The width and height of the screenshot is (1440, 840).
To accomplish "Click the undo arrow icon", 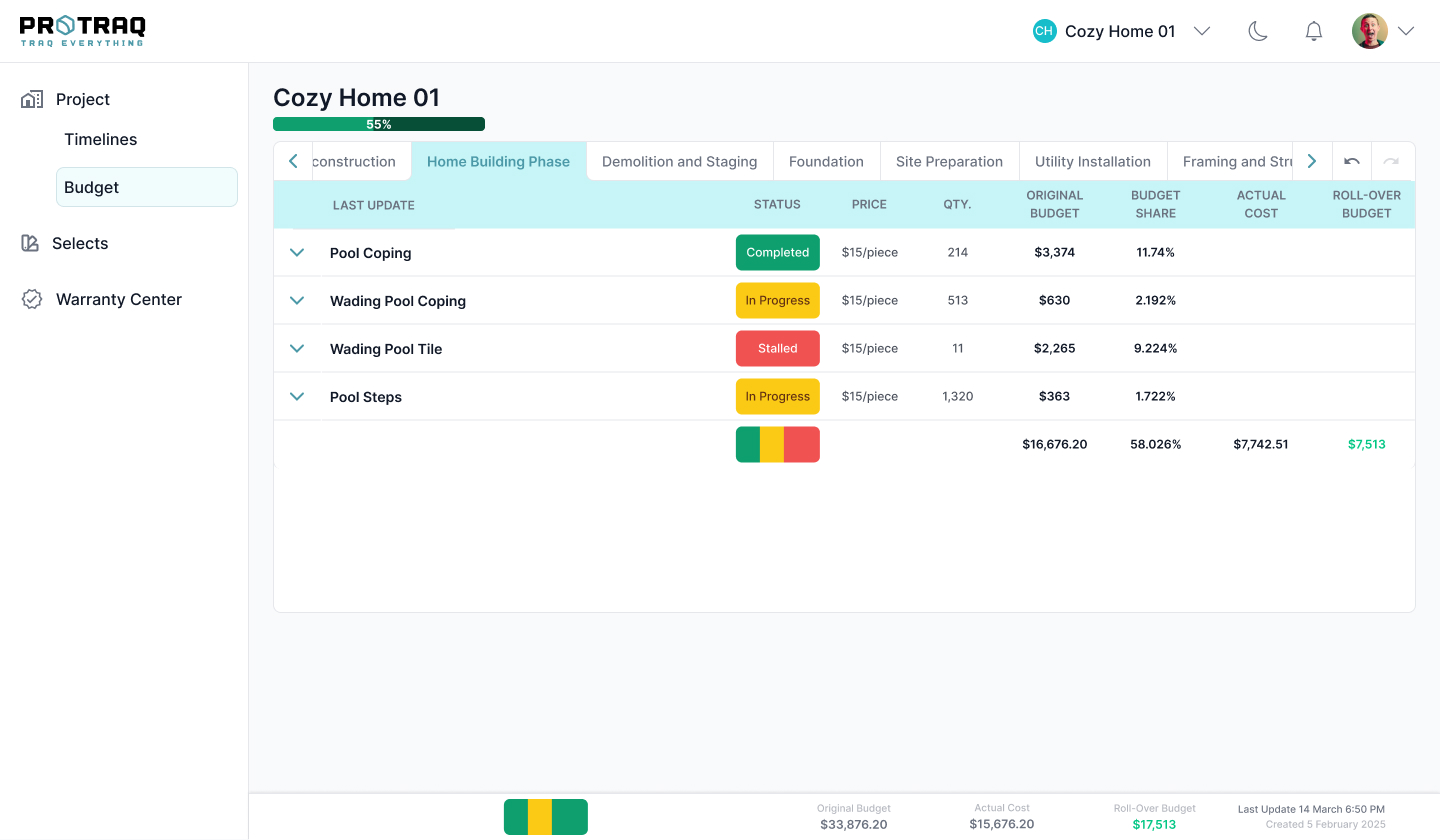I will [1352, 161].
